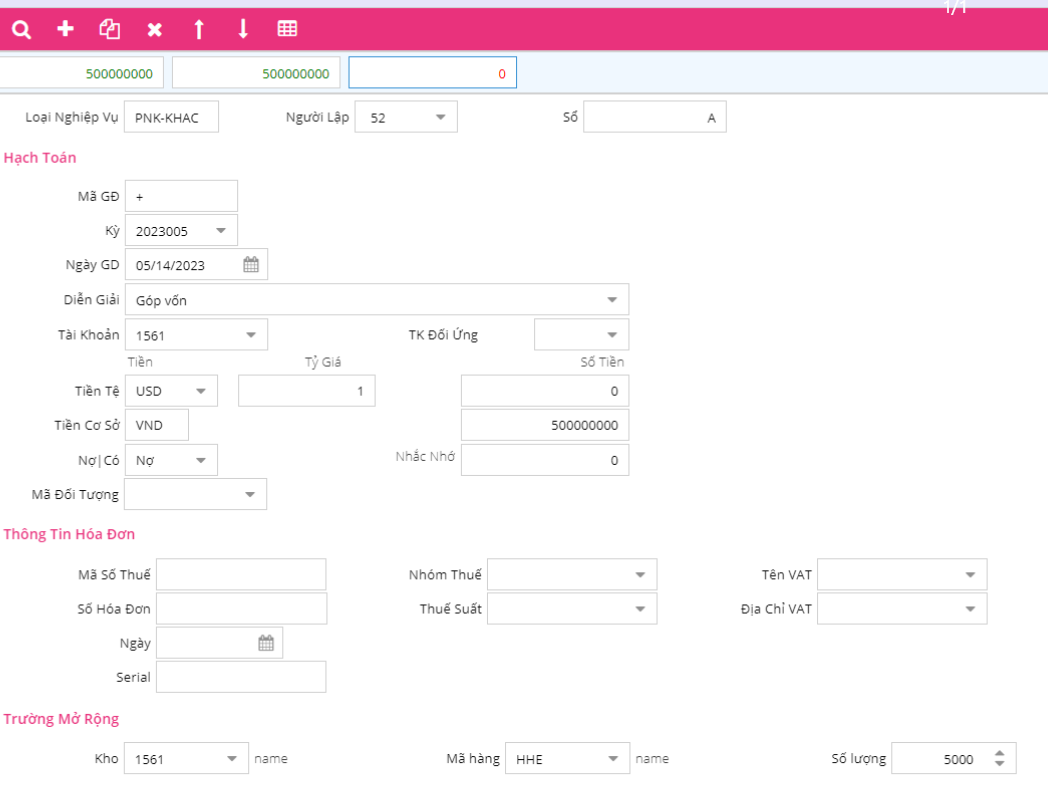Move to previous record with up arrow
Image resolution: width=1048 pixels, height=809 pixels.
198,29
